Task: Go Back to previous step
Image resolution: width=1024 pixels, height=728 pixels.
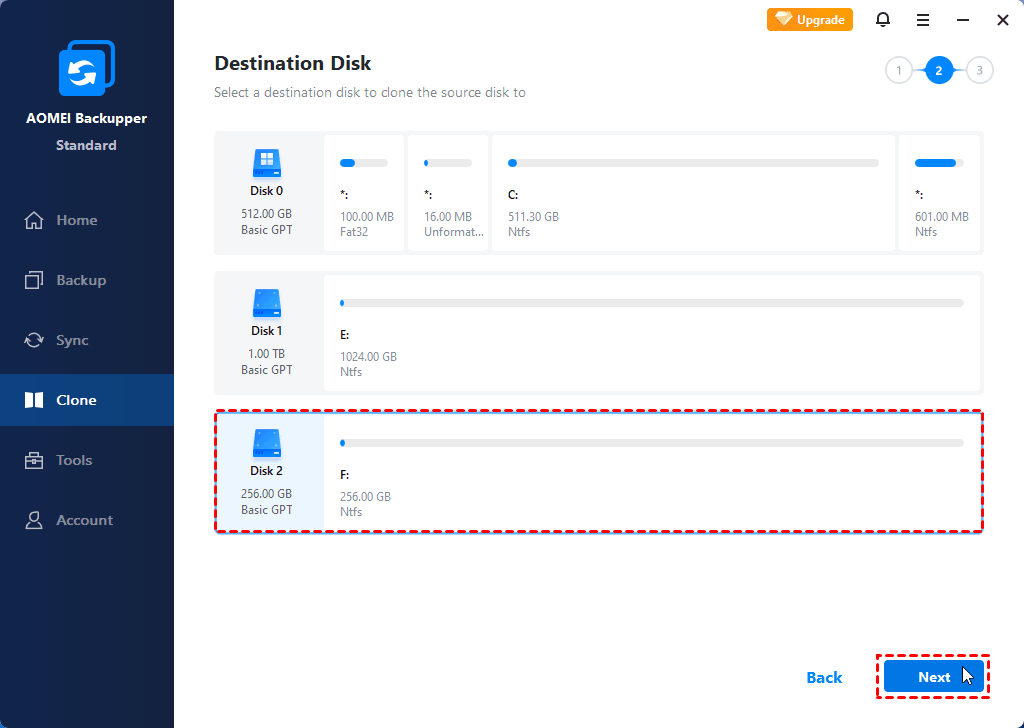Action: coord(824,678)
